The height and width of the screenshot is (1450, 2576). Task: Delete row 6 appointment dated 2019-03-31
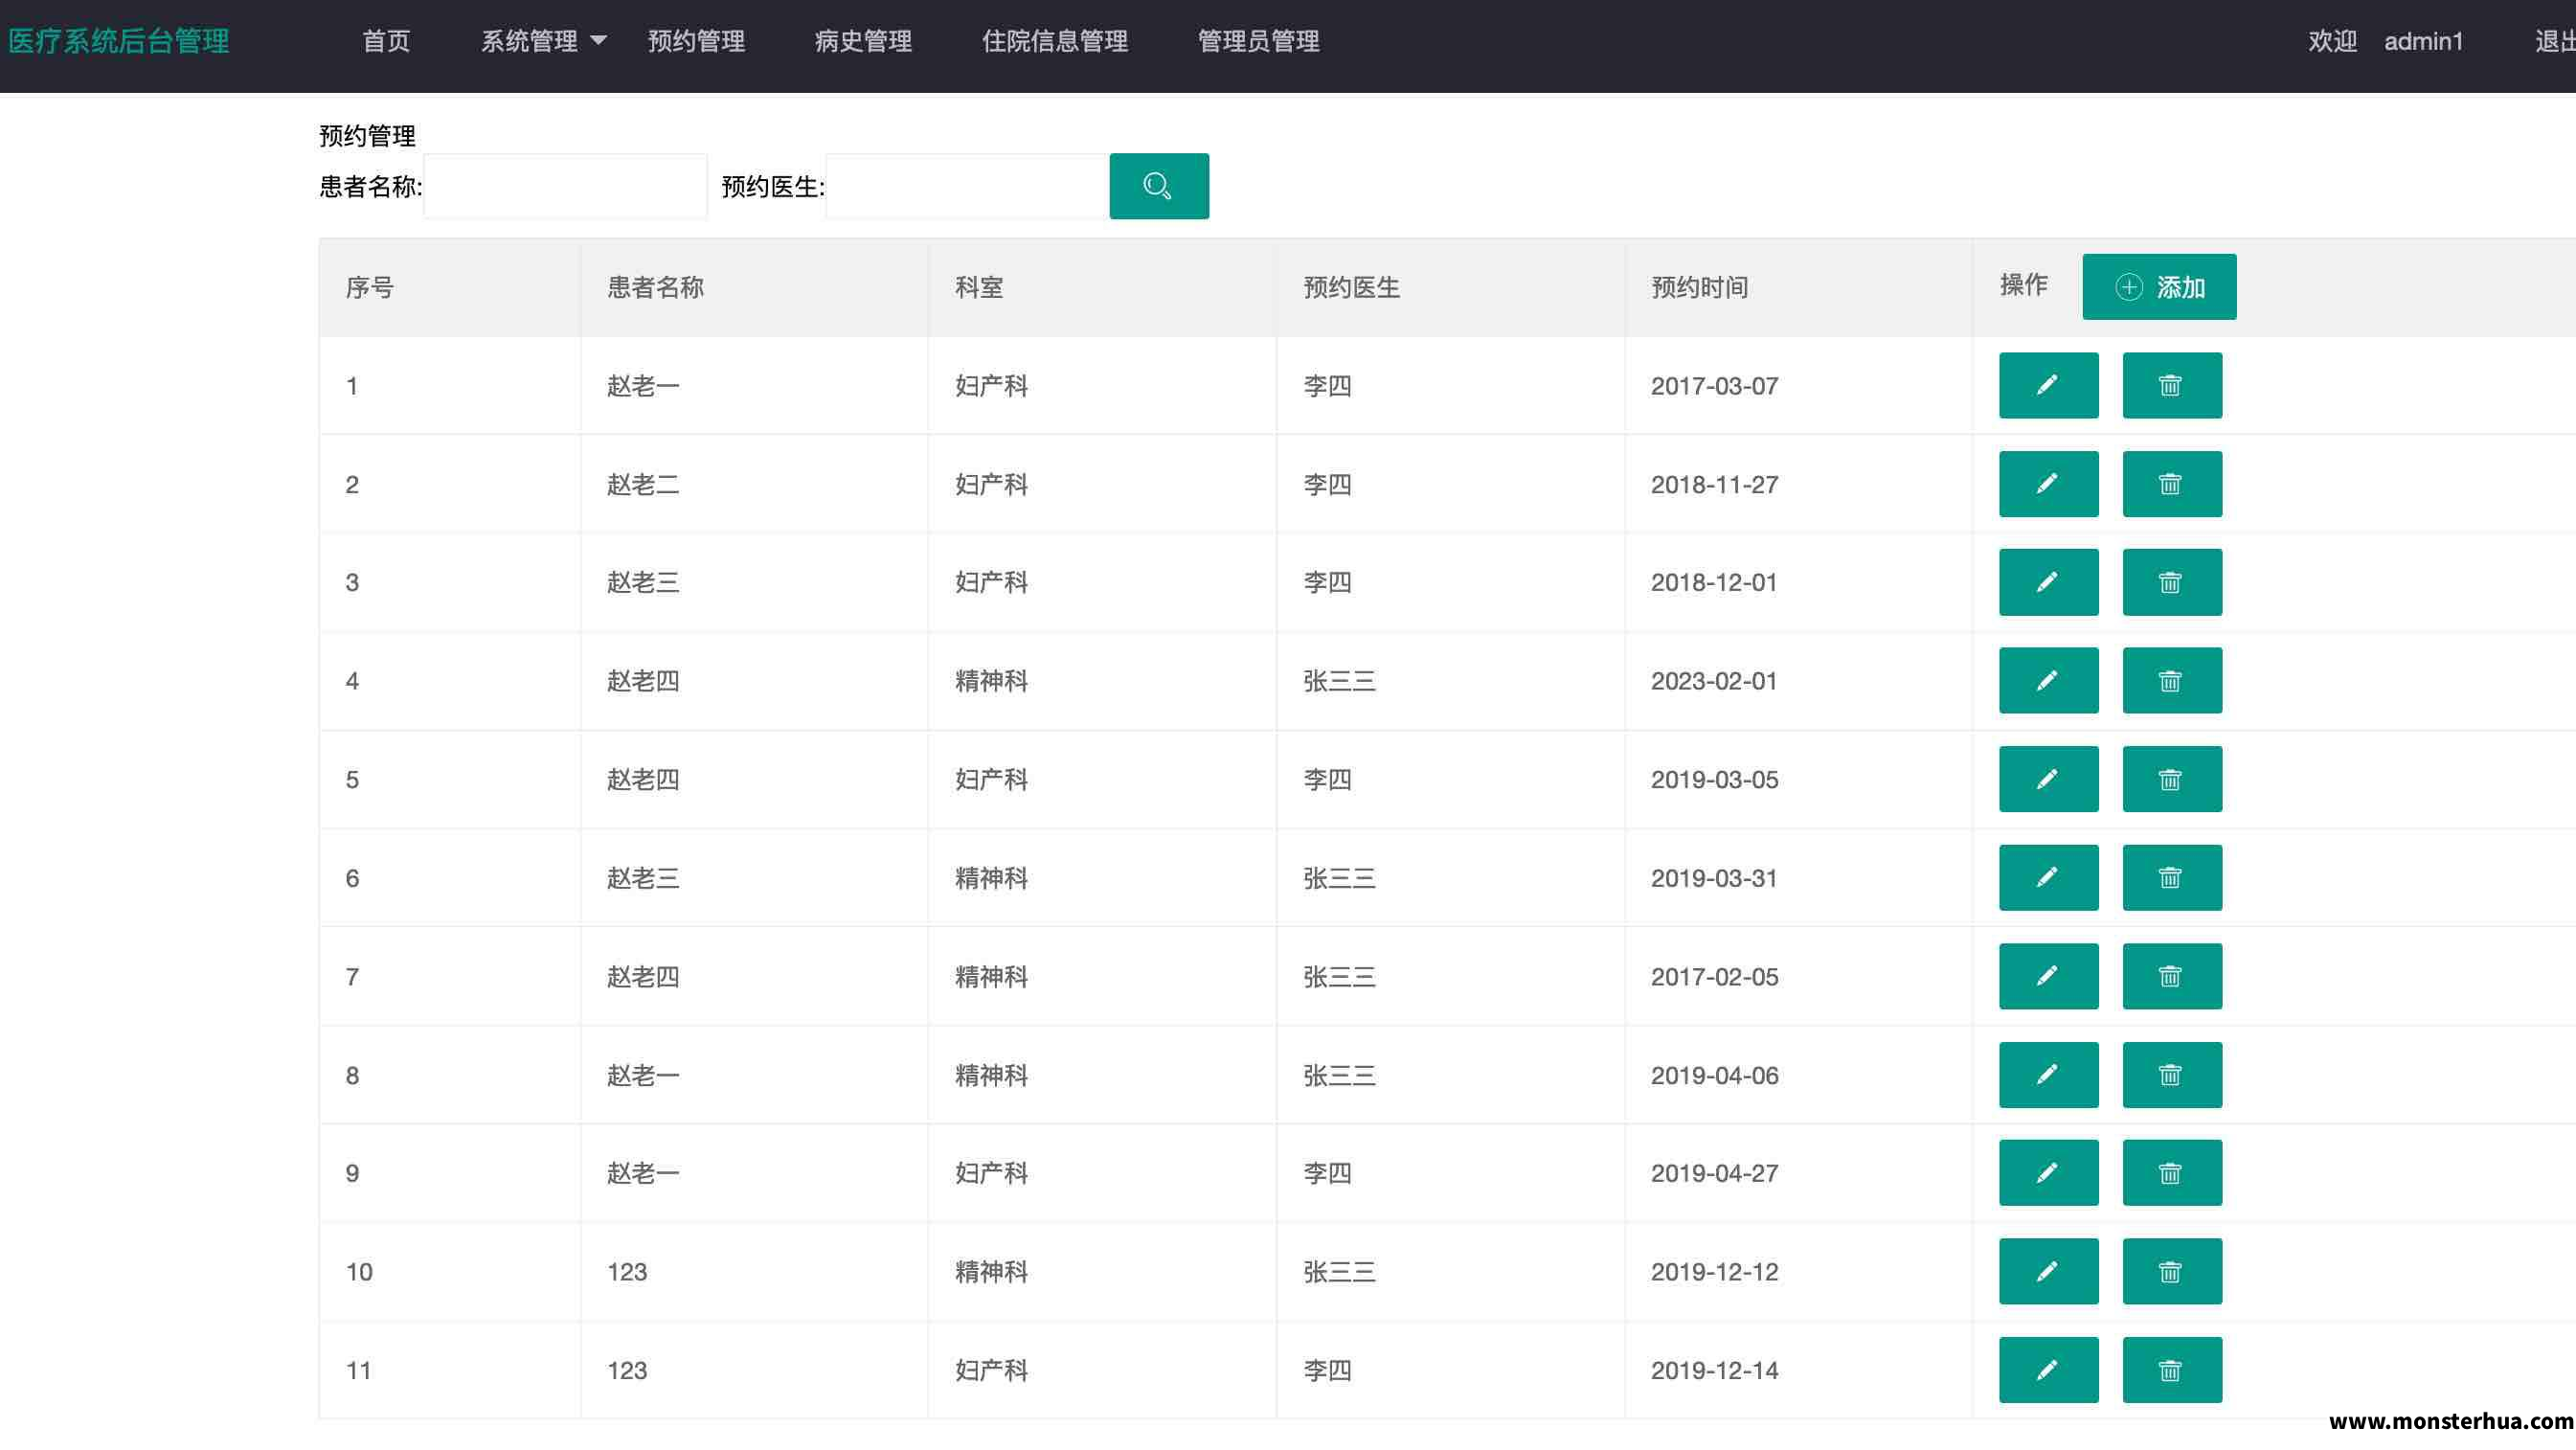2172,878
